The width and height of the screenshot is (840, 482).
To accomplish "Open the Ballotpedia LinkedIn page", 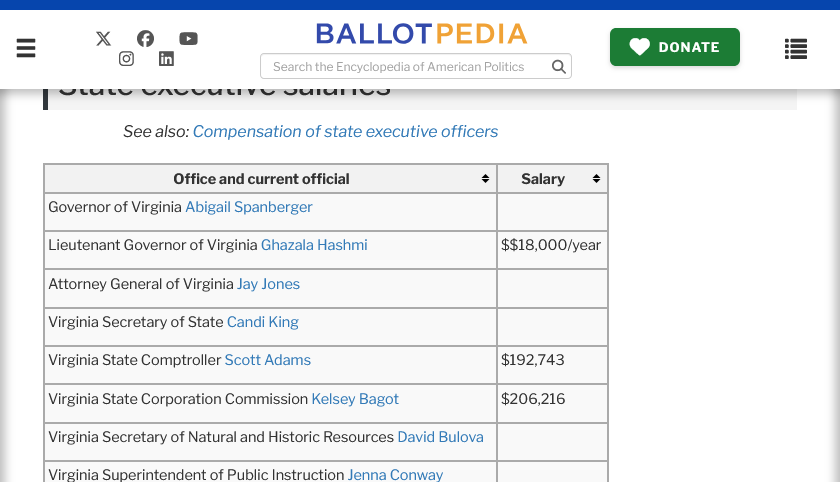I will point(166,59).
